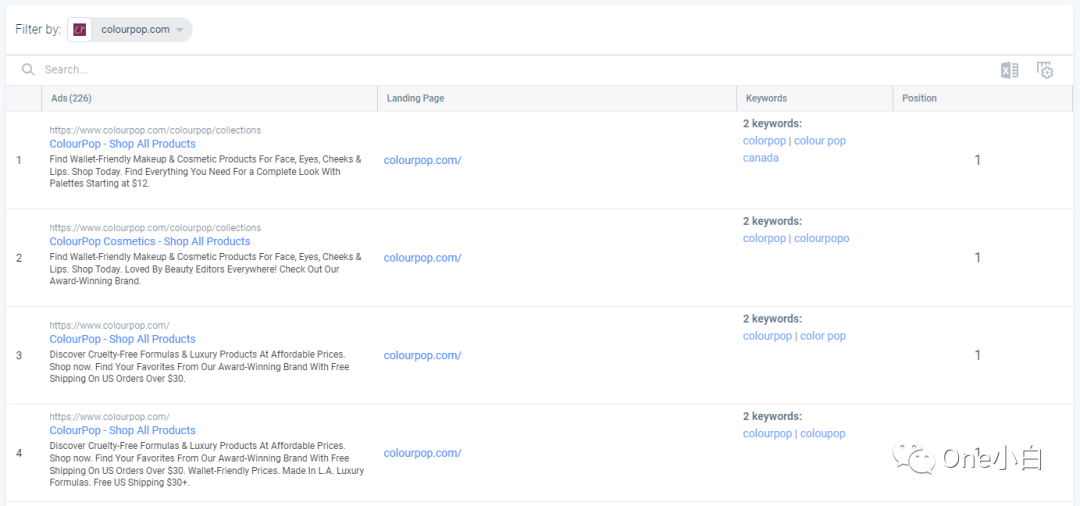Click the search magnifier icon
Screen dimensions: 1080x506
tap(28, 70)
